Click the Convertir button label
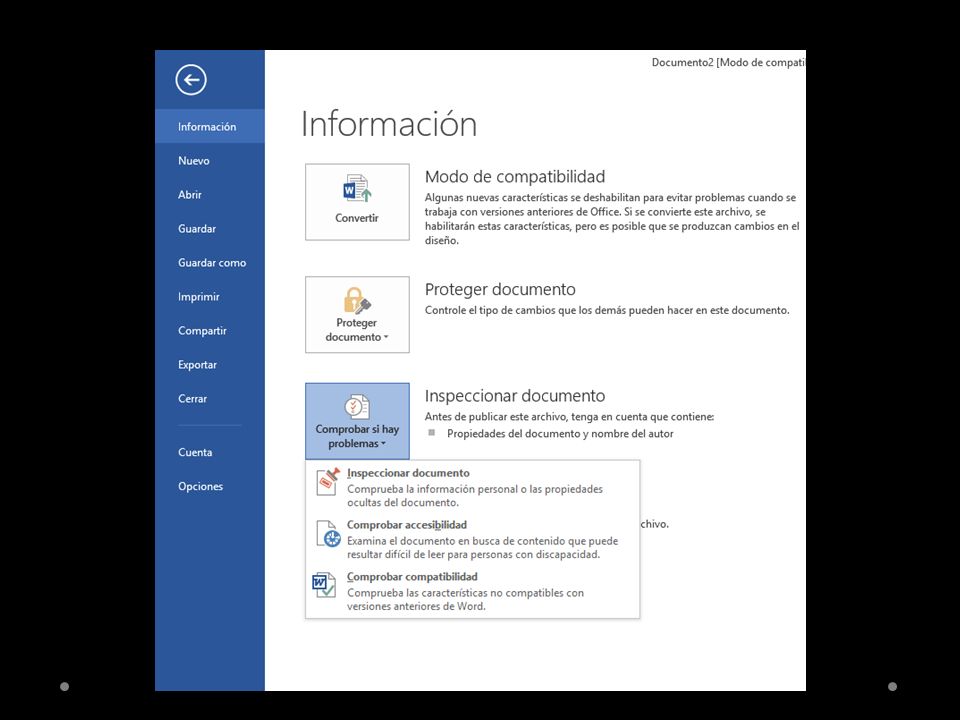960x720 pixels. pos(357,218)
